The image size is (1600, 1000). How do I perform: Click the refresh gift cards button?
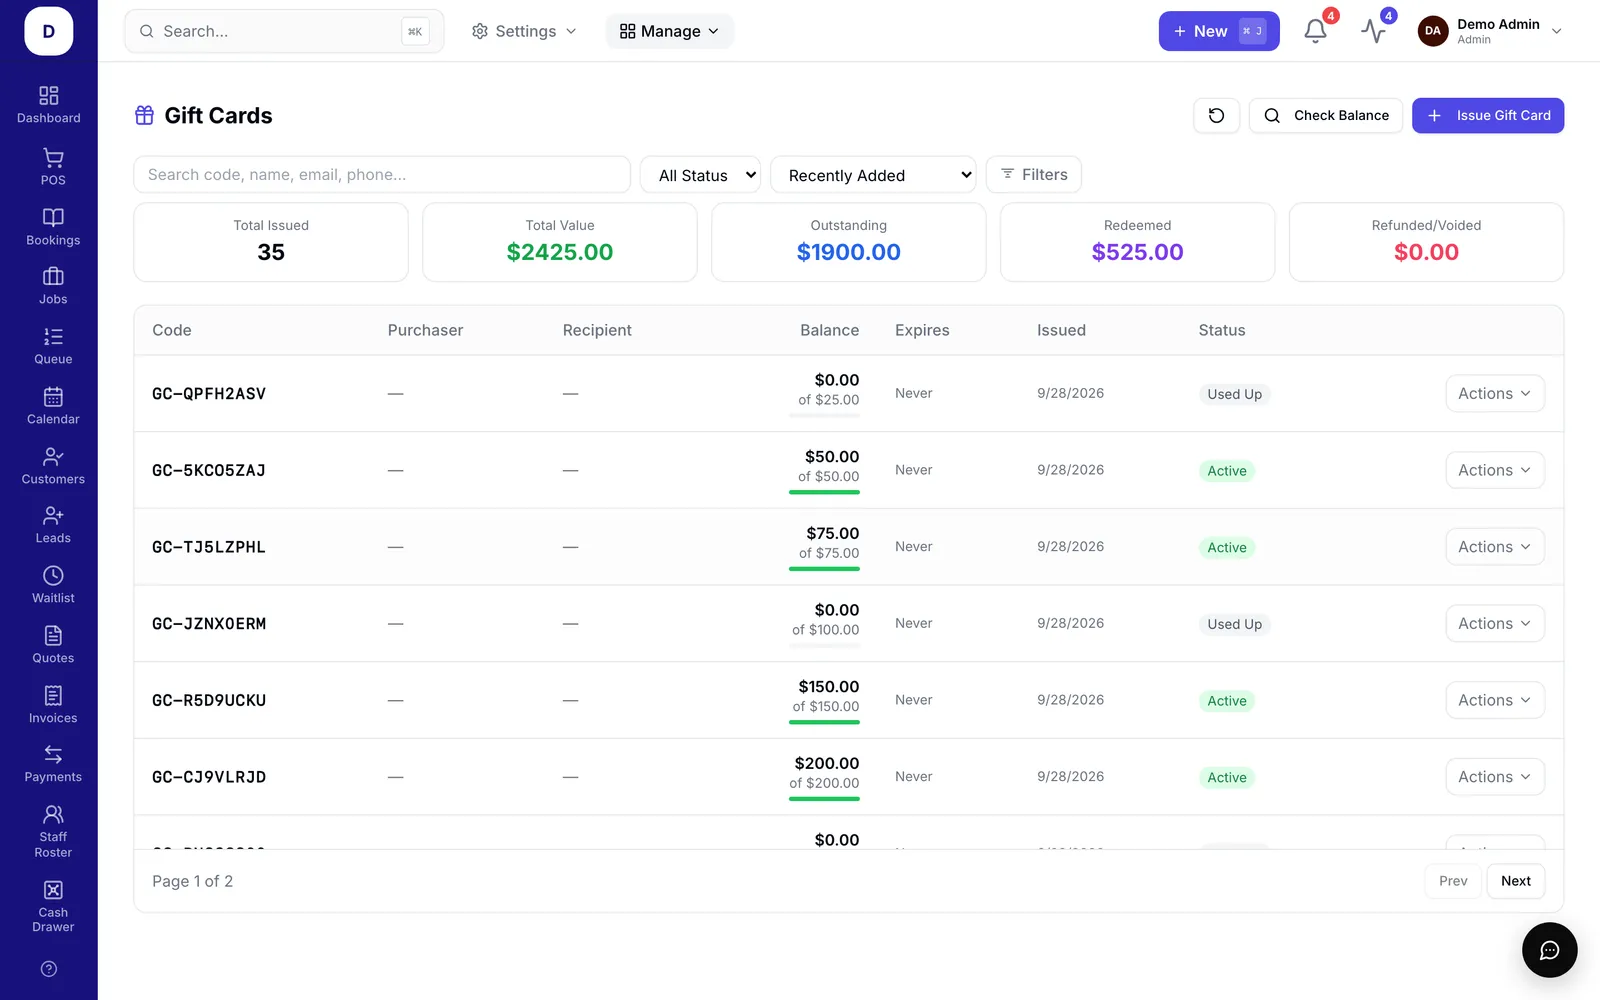(1216, 115)
